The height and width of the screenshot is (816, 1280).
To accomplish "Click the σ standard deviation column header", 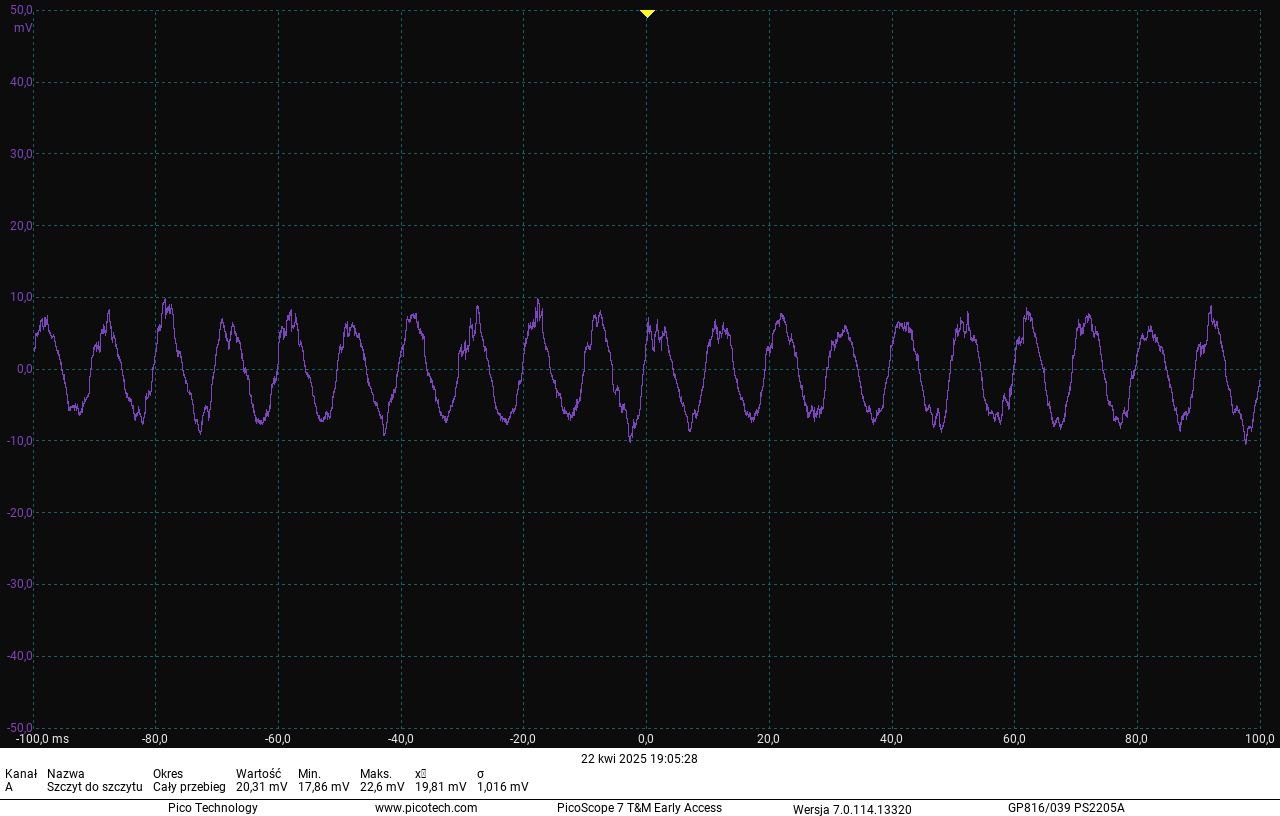I will click(x=481, y=774).
